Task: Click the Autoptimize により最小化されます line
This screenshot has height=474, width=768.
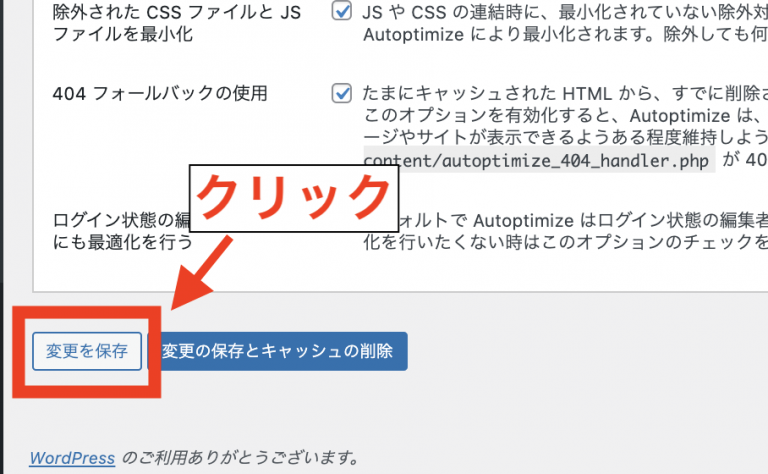Action: [x=565, y=34]
